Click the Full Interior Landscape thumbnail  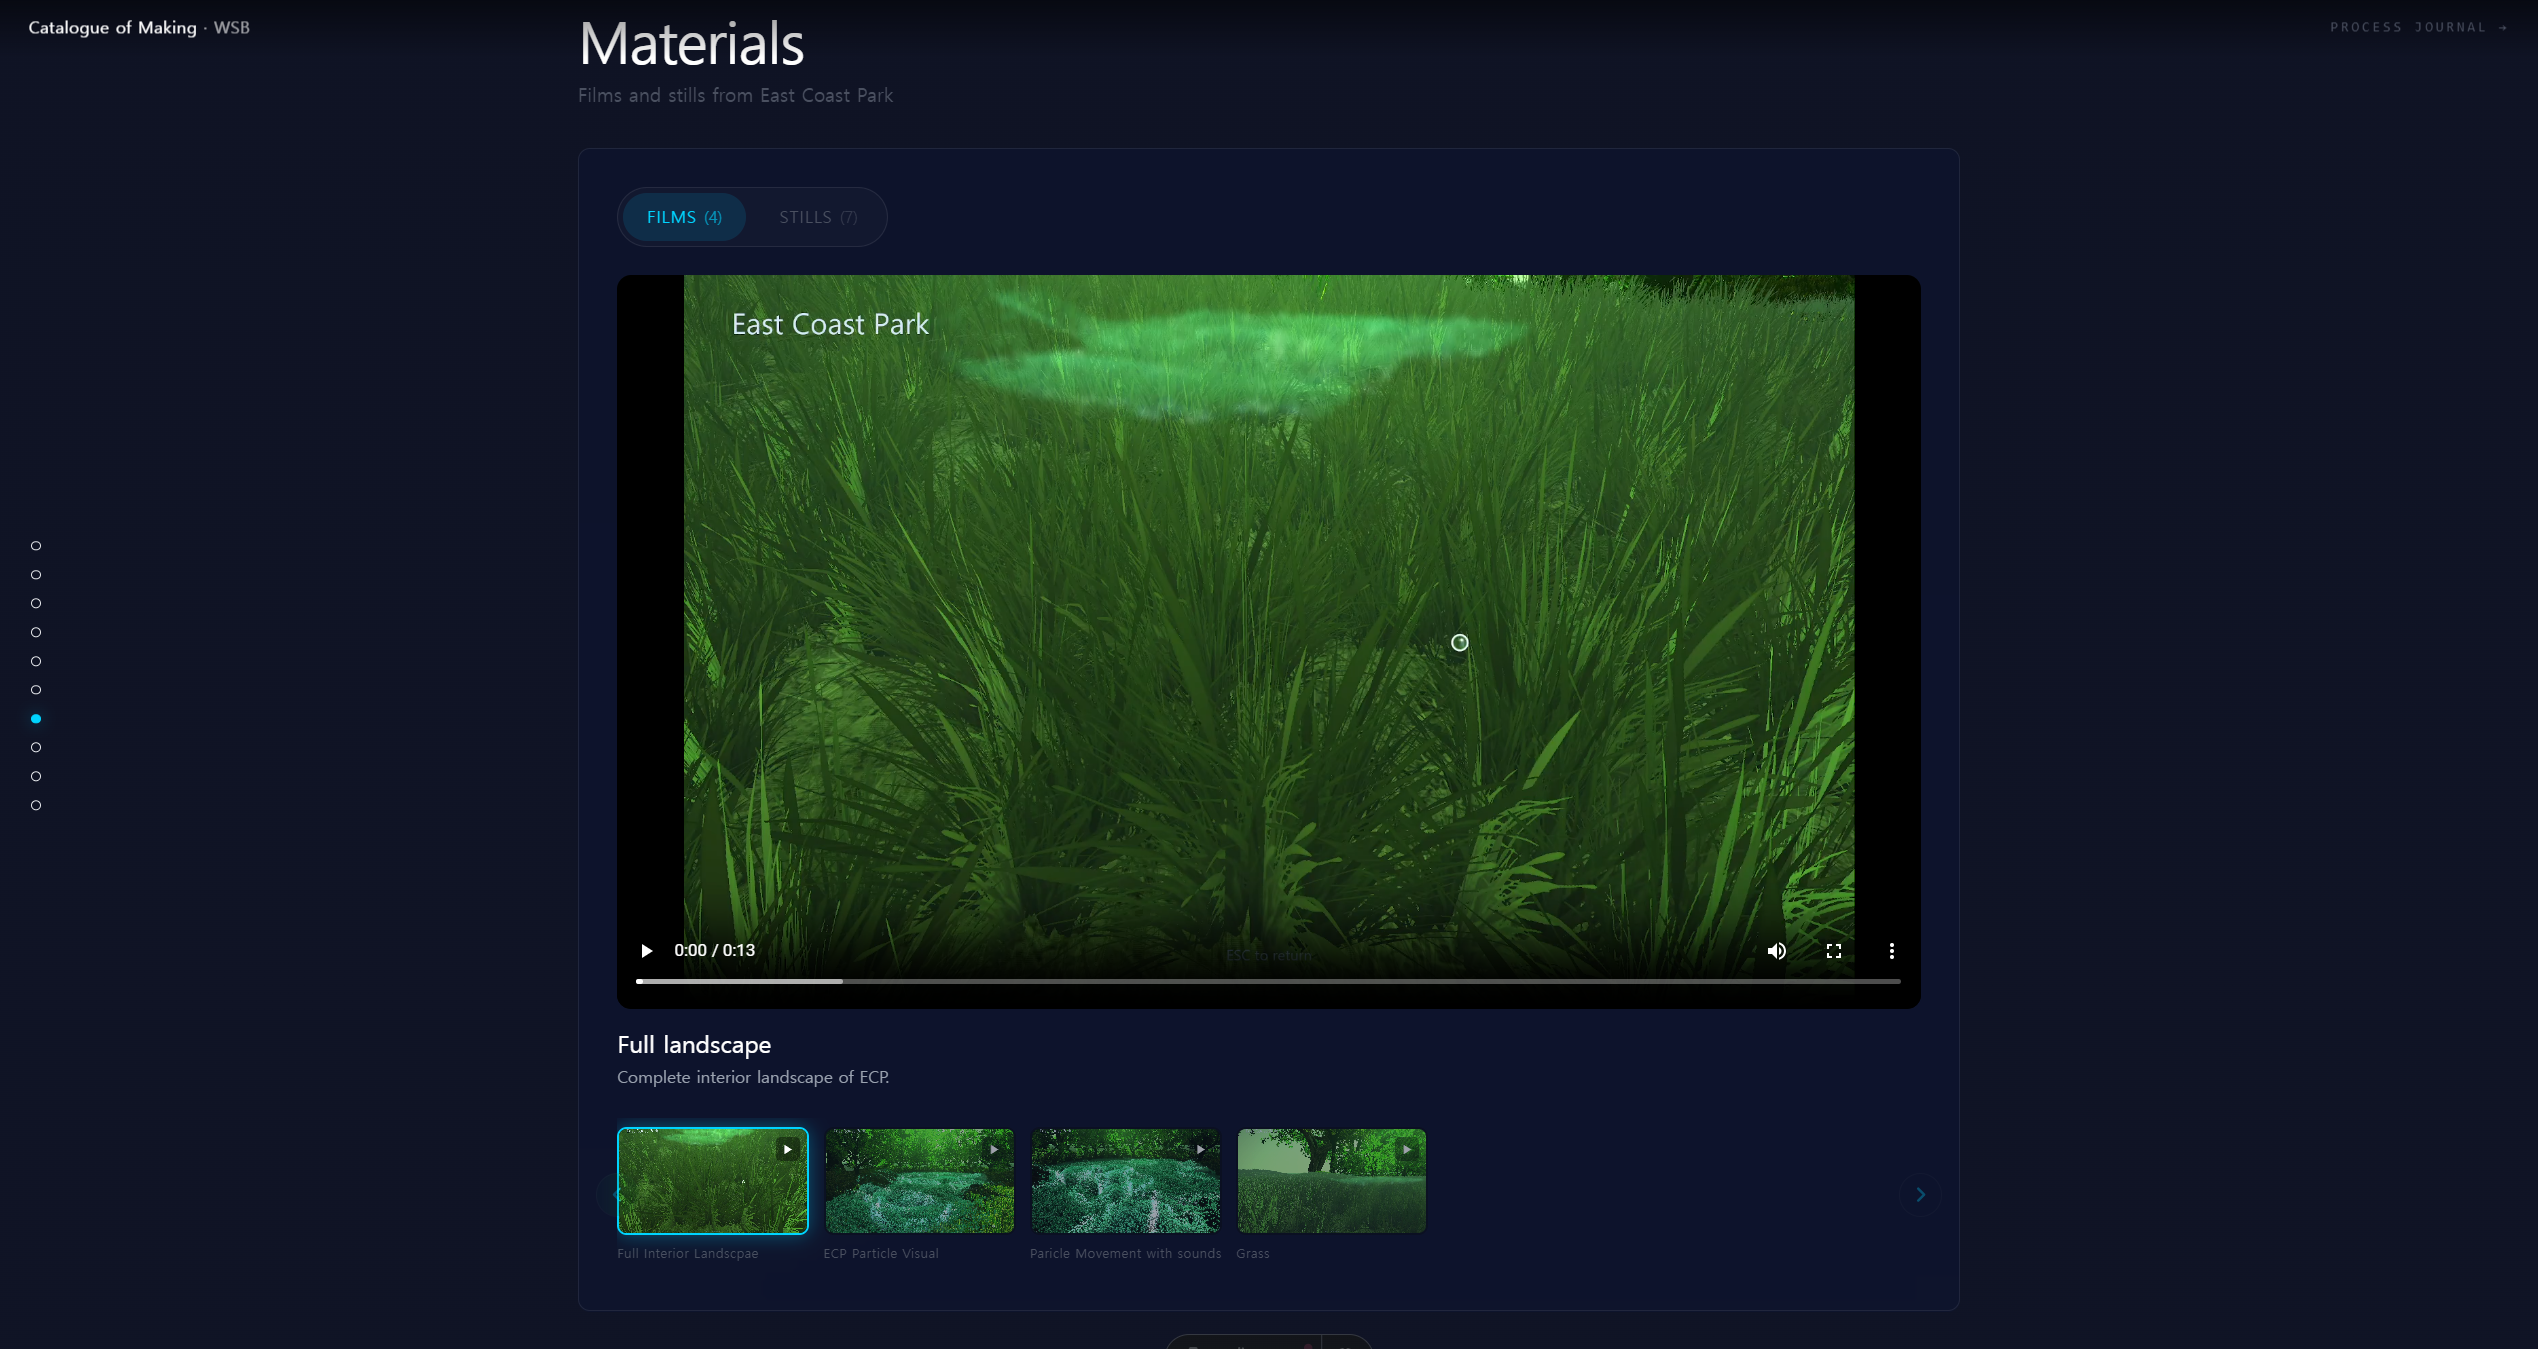click(x=713, y=1181)
